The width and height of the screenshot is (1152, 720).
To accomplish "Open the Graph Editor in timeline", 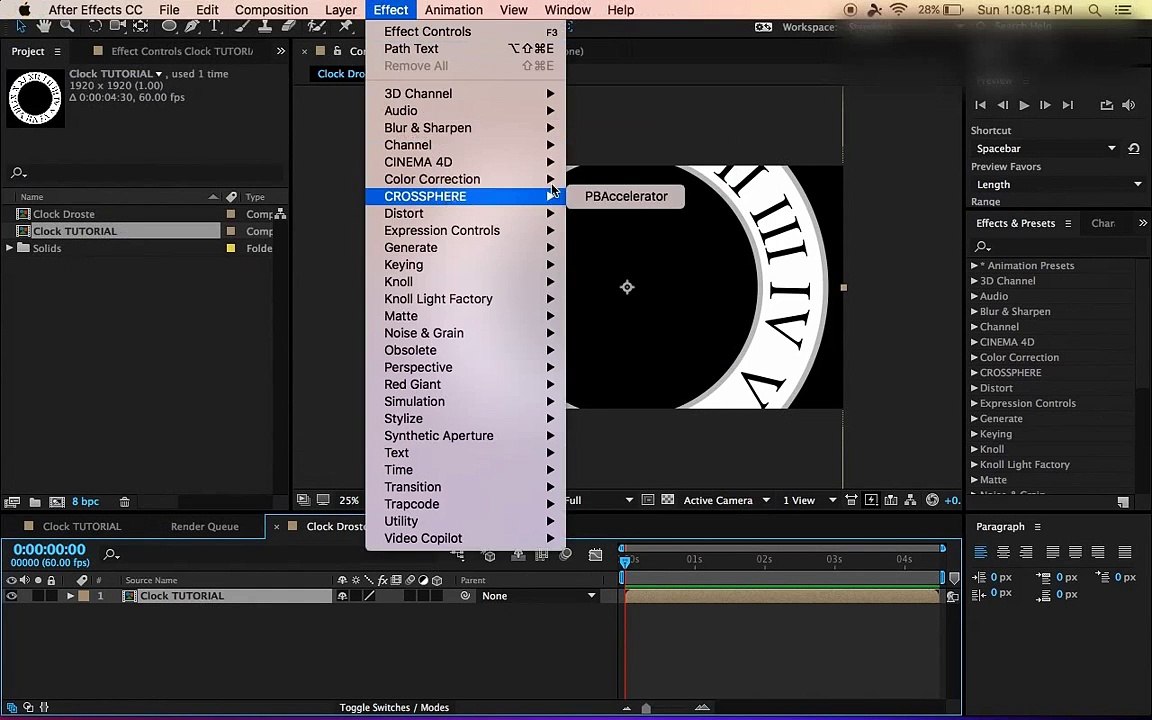I will coord(595,555).
